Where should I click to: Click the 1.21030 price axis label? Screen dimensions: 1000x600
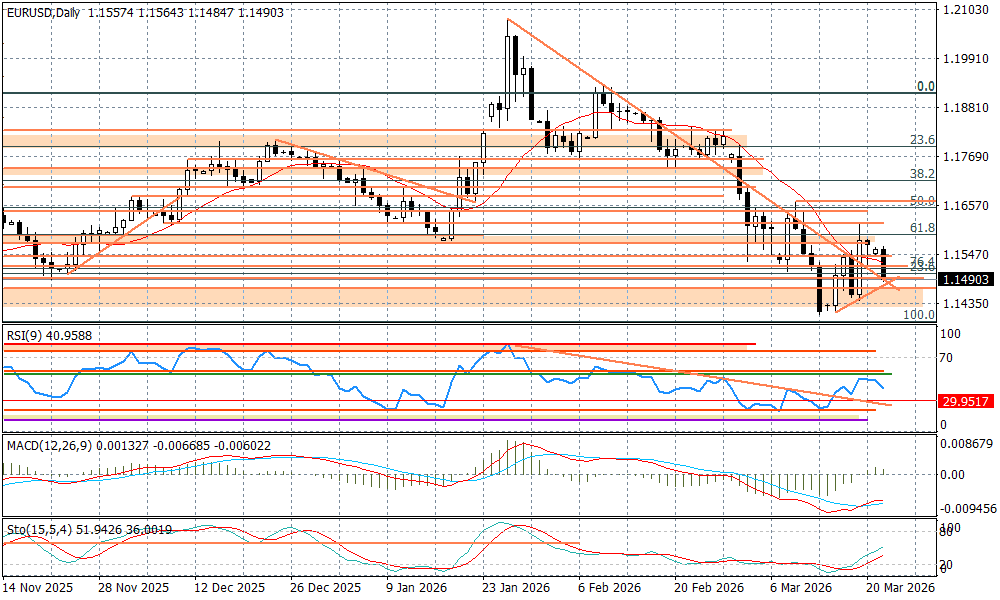[965, 10]
